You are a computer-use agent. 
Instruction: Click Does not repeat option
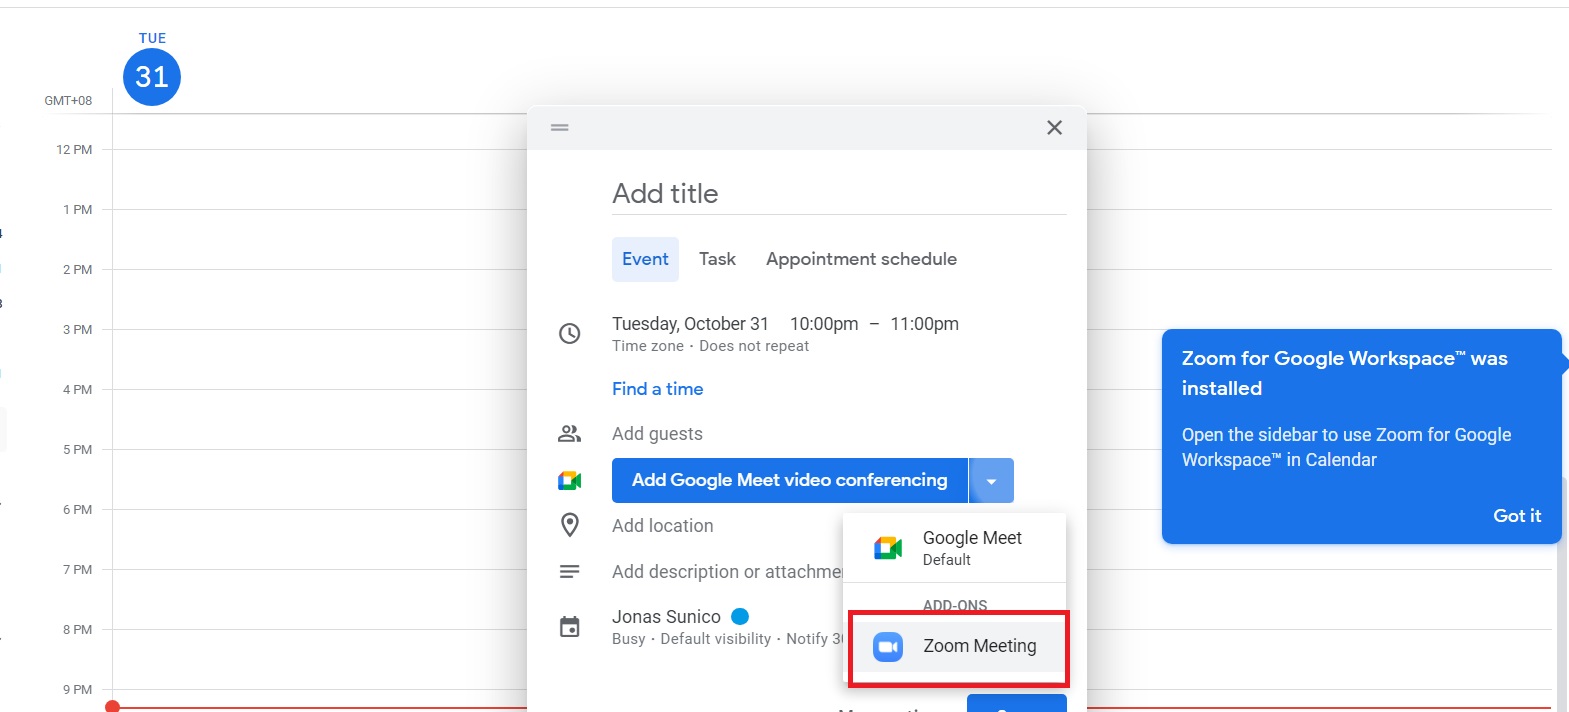[x=754, y=346]
